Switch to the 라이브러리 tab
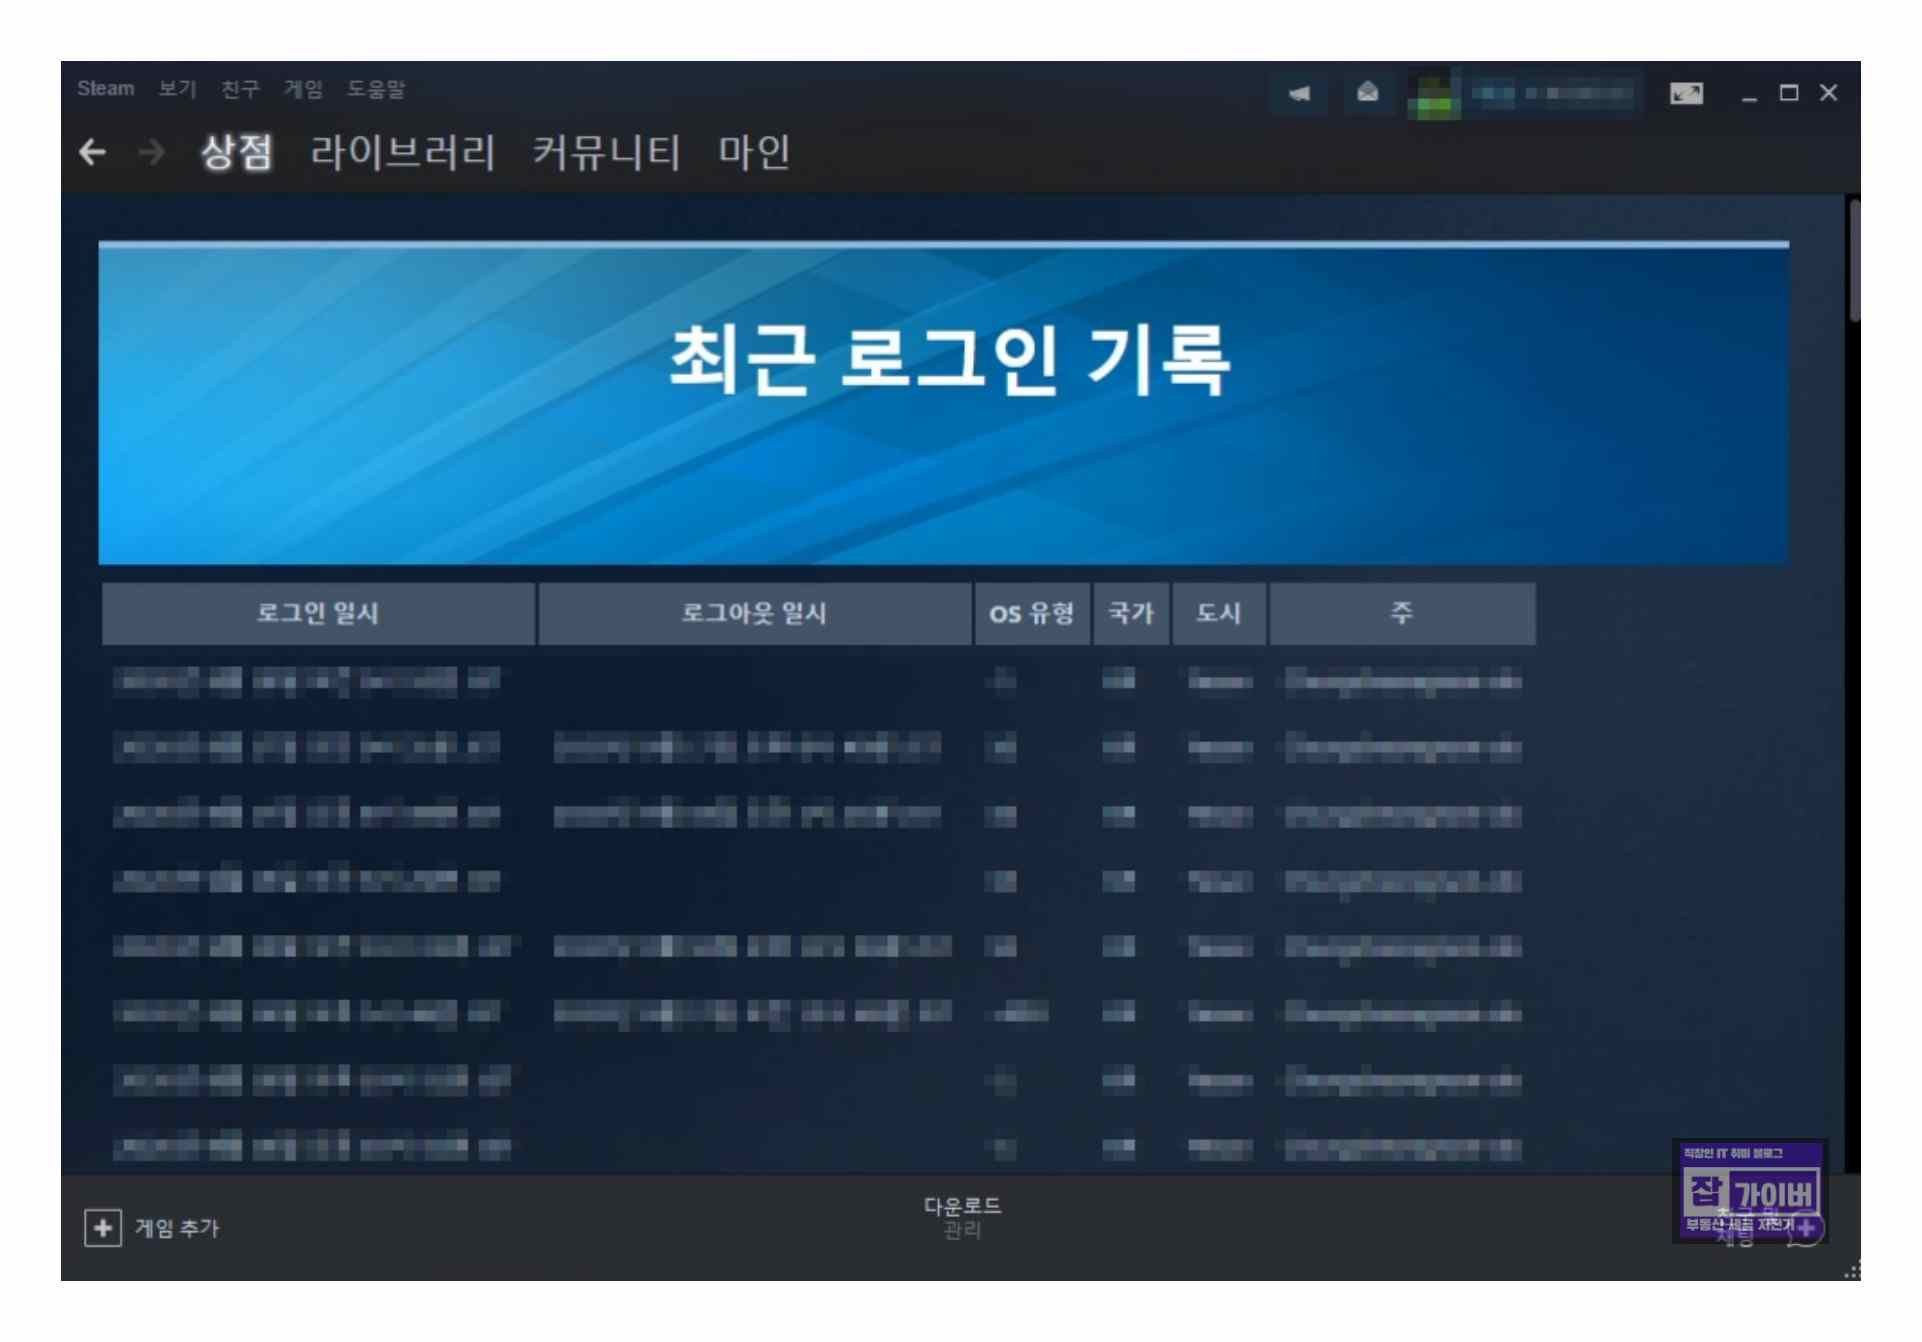Viewport: 1922px width, 1342px height. click(402, 152)
